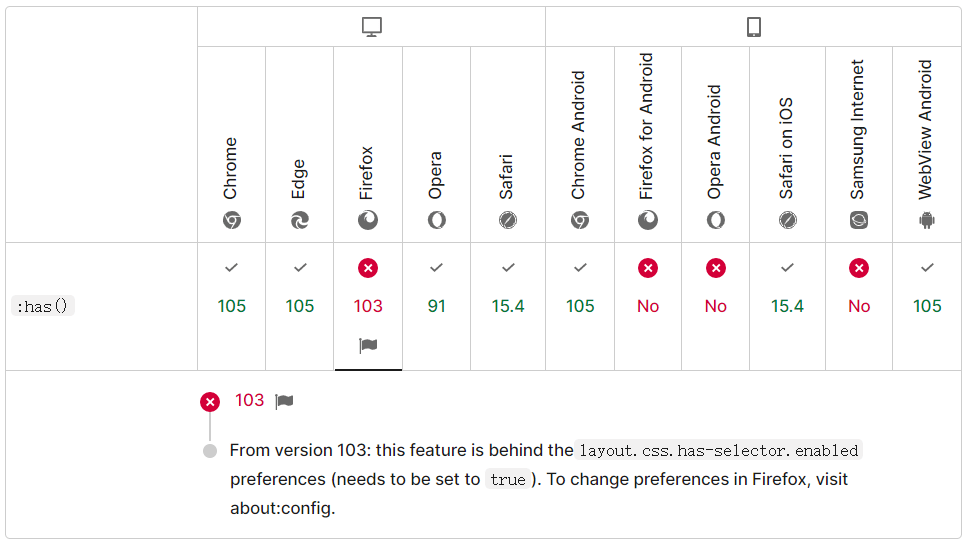Viewport: 968px width, 548px height.
Task: Click the WebView Android robot icon
Action: (x=927, y=220)
